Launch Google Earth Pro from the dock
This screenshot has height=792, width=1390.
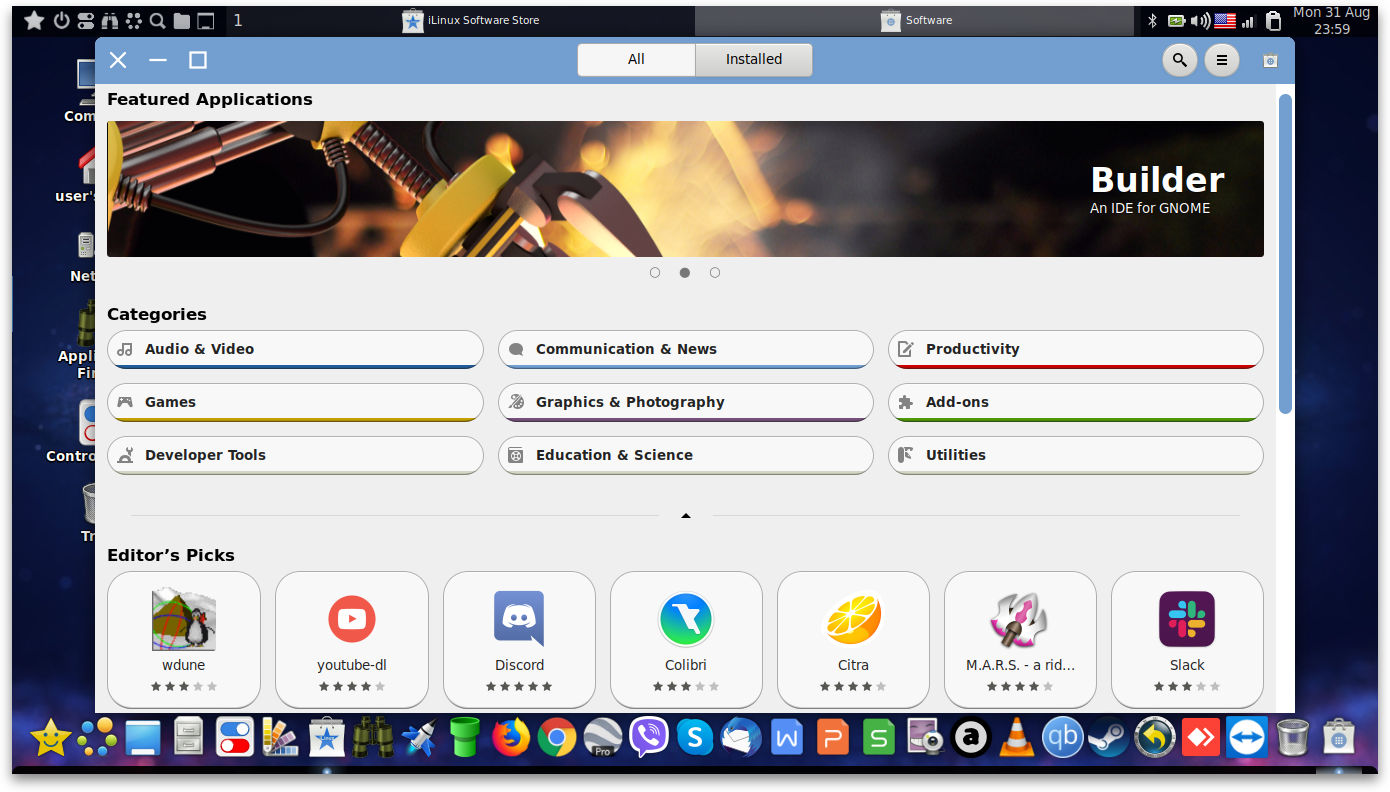[x=602, y=739]
